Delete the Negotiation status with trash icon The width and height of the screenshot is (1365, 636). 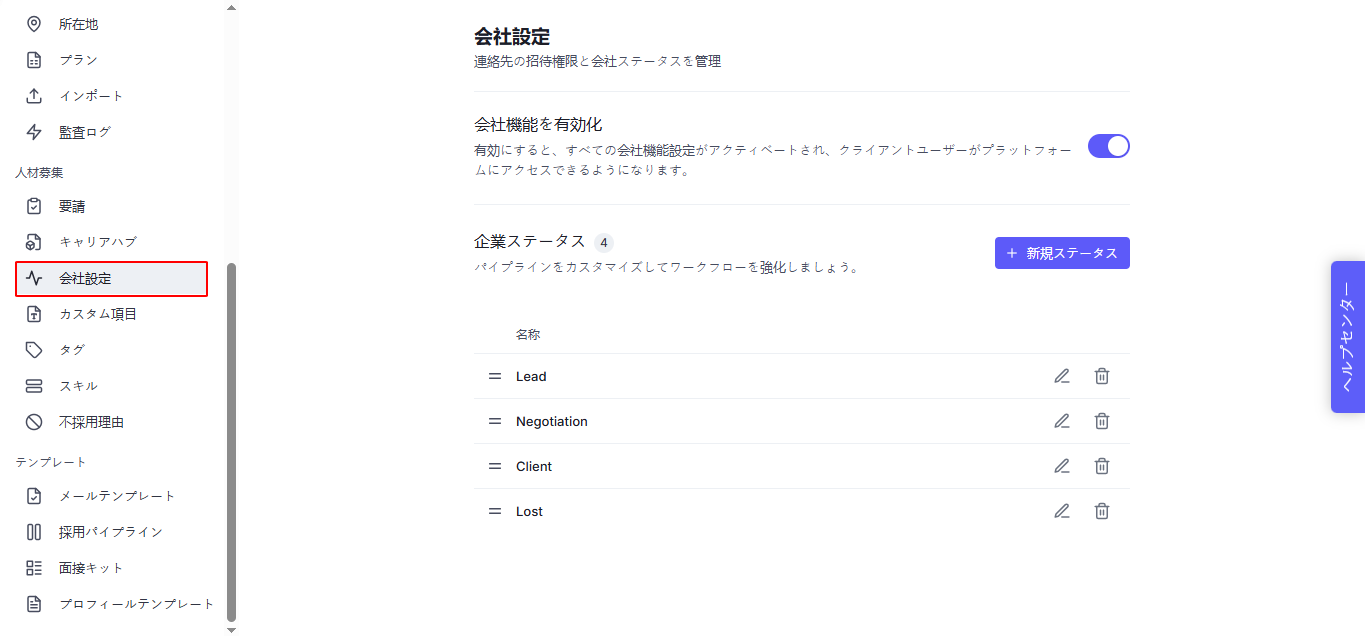tap(1102, 421)
